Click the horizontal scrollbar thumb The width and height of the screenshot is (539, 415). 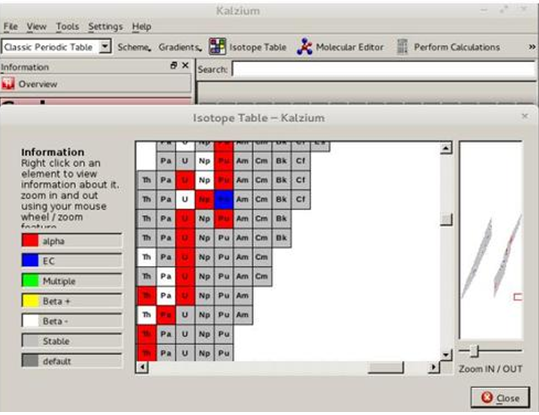[x=385, y=367]
